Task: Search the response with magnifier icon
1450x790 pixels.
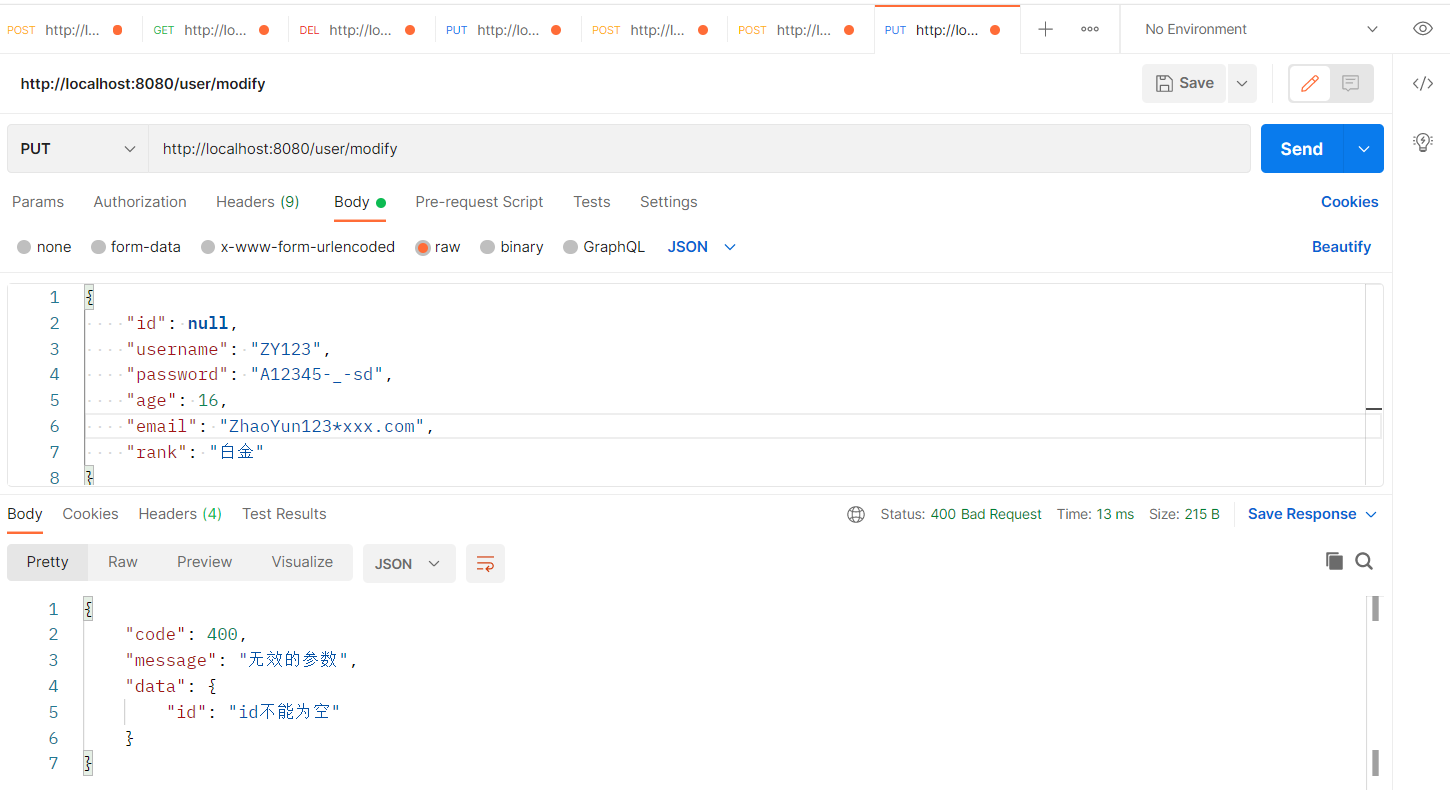Action: pyautogui.click(x=1364, y=561)
